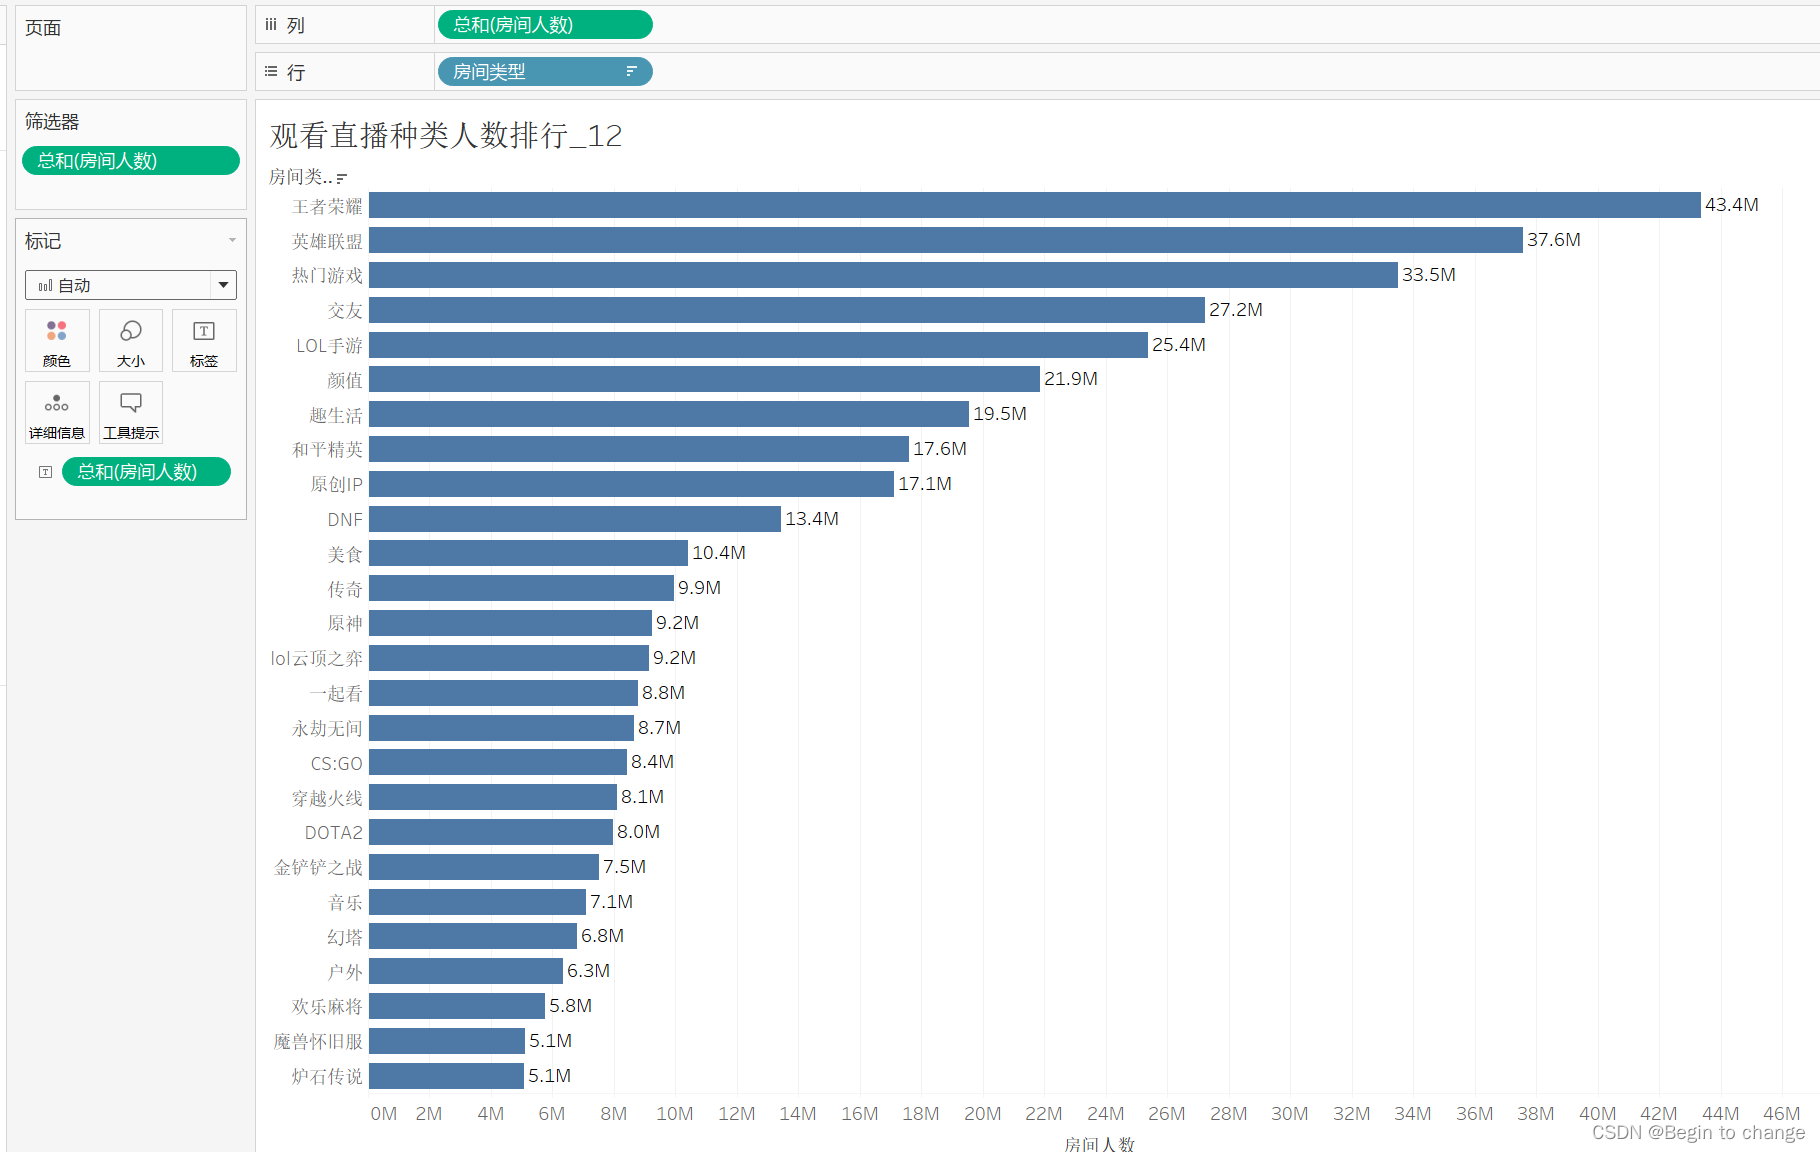Select the 趣生活 bar
Image resolution: width=1820 pixels, height=1152 pixels.
(669, 414)
